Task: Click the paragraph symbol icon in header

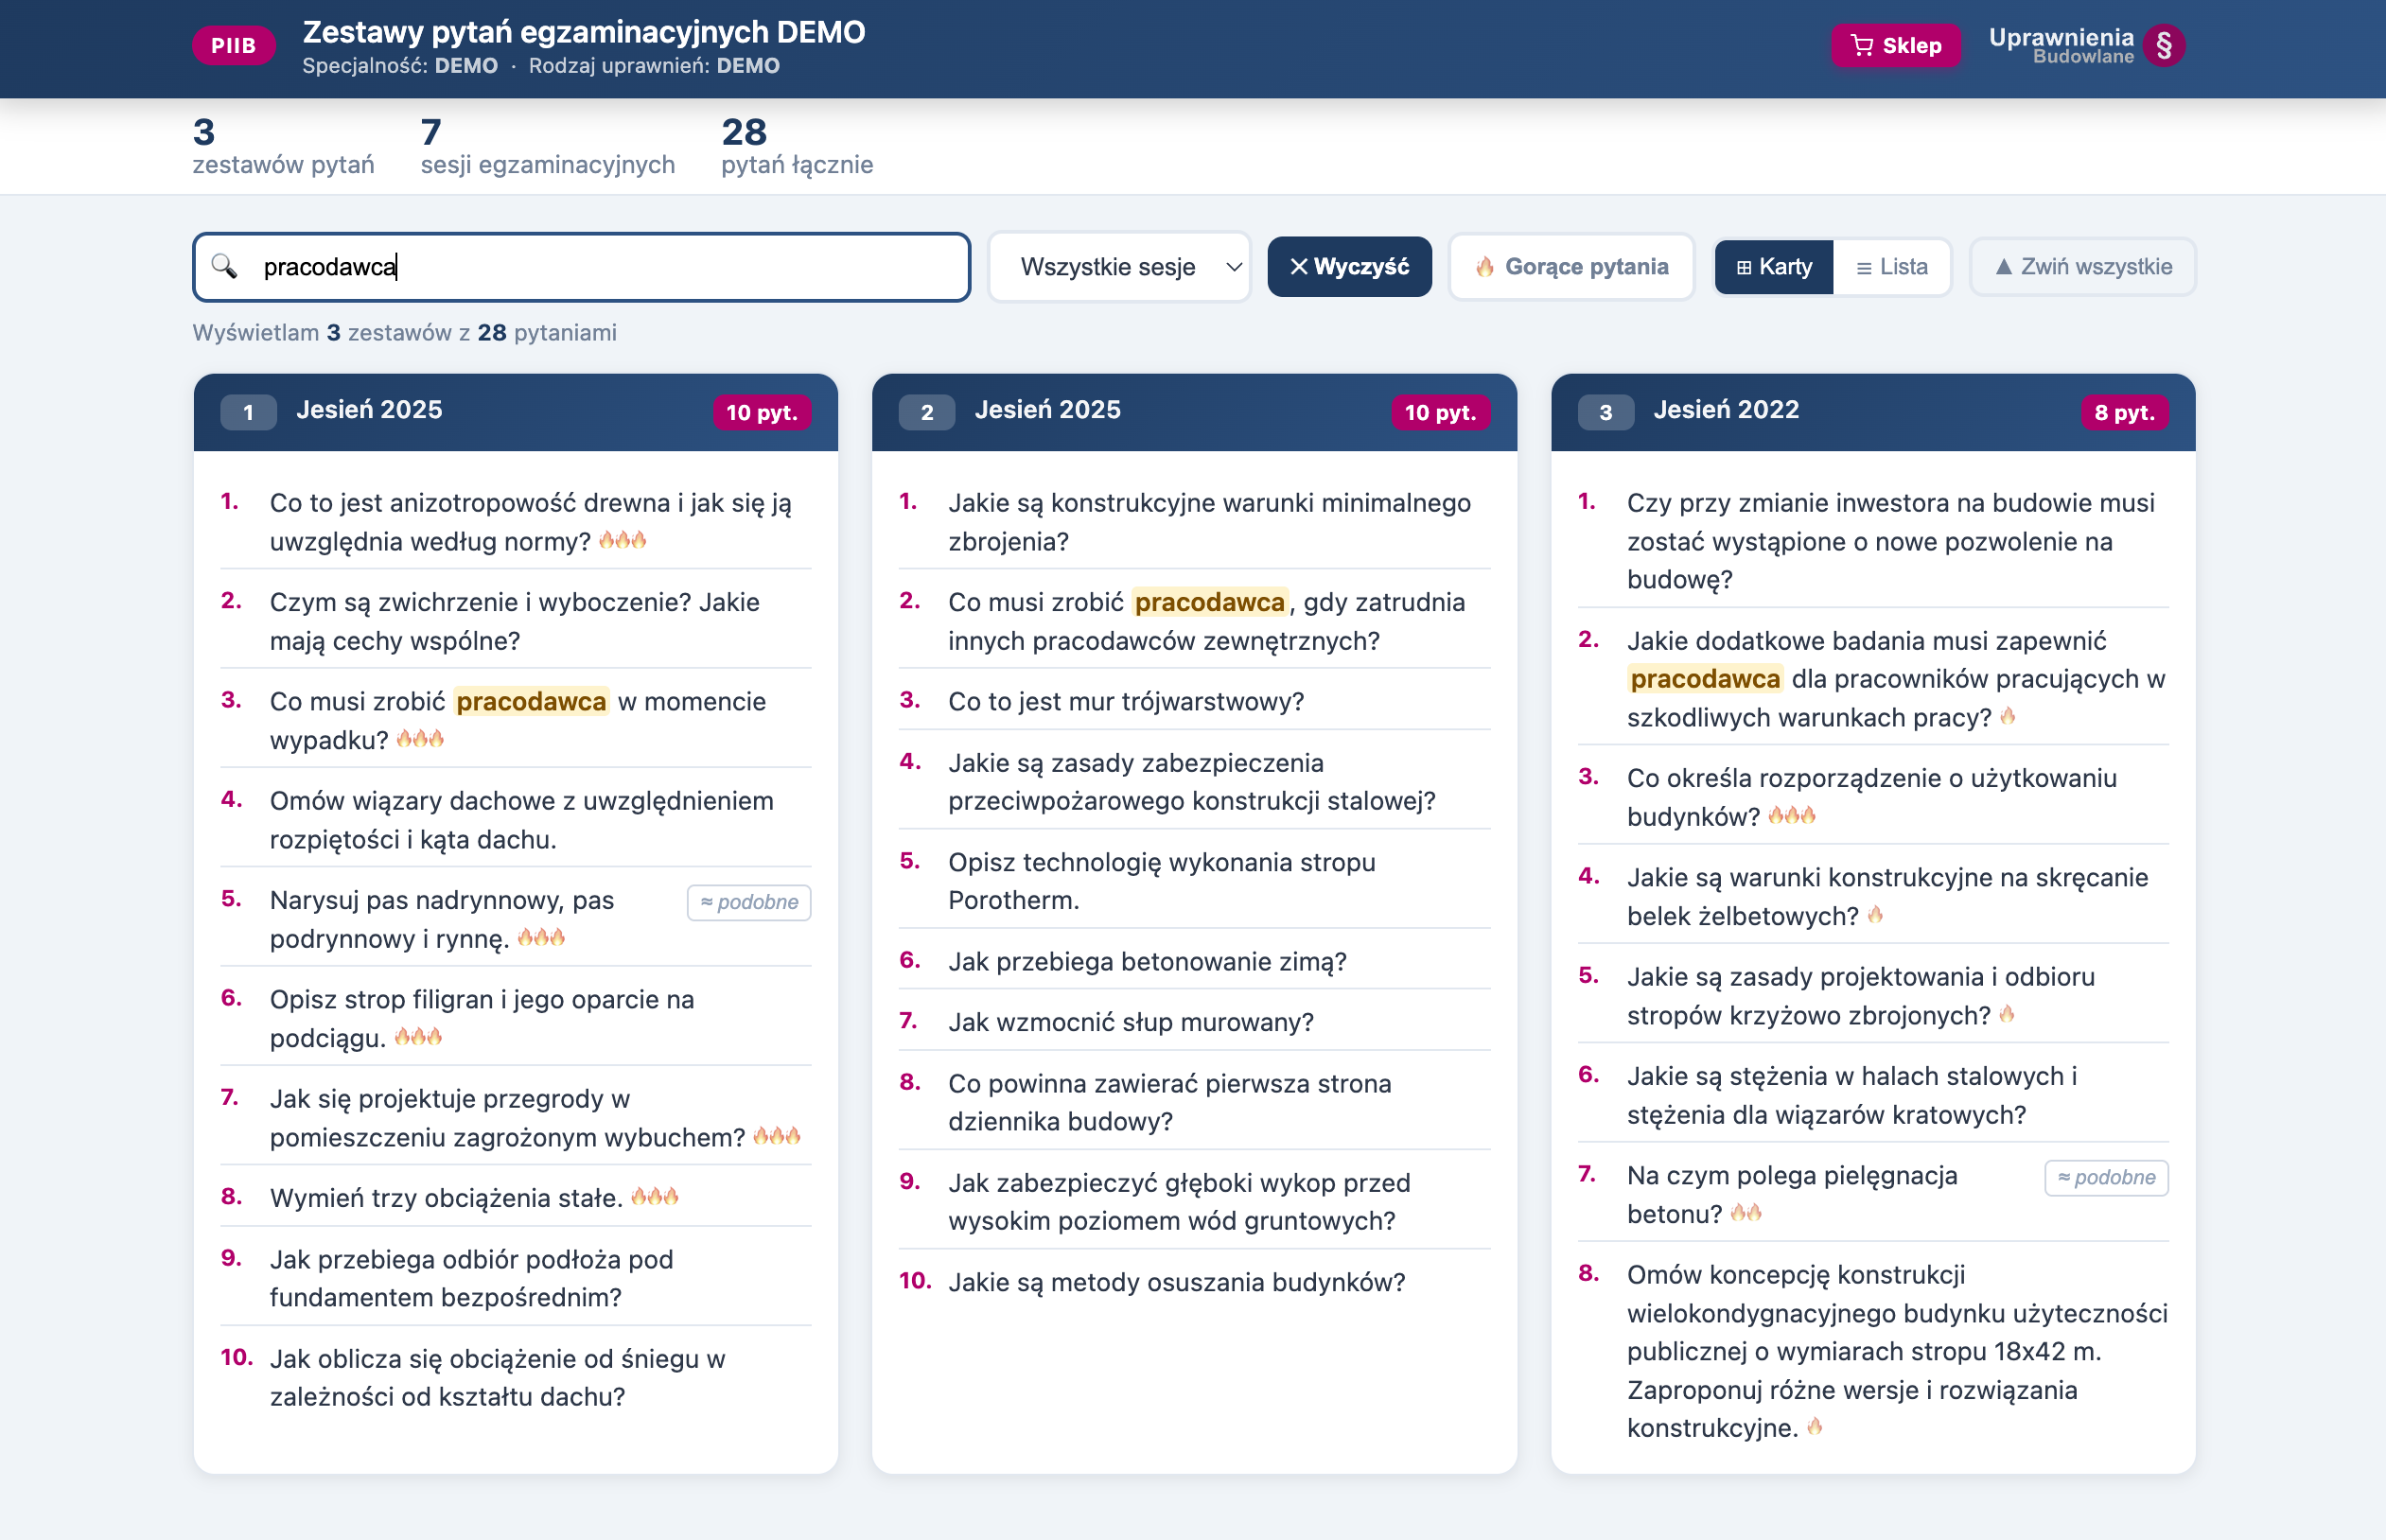Action: pyautogui.click(x=2163, y=45)
